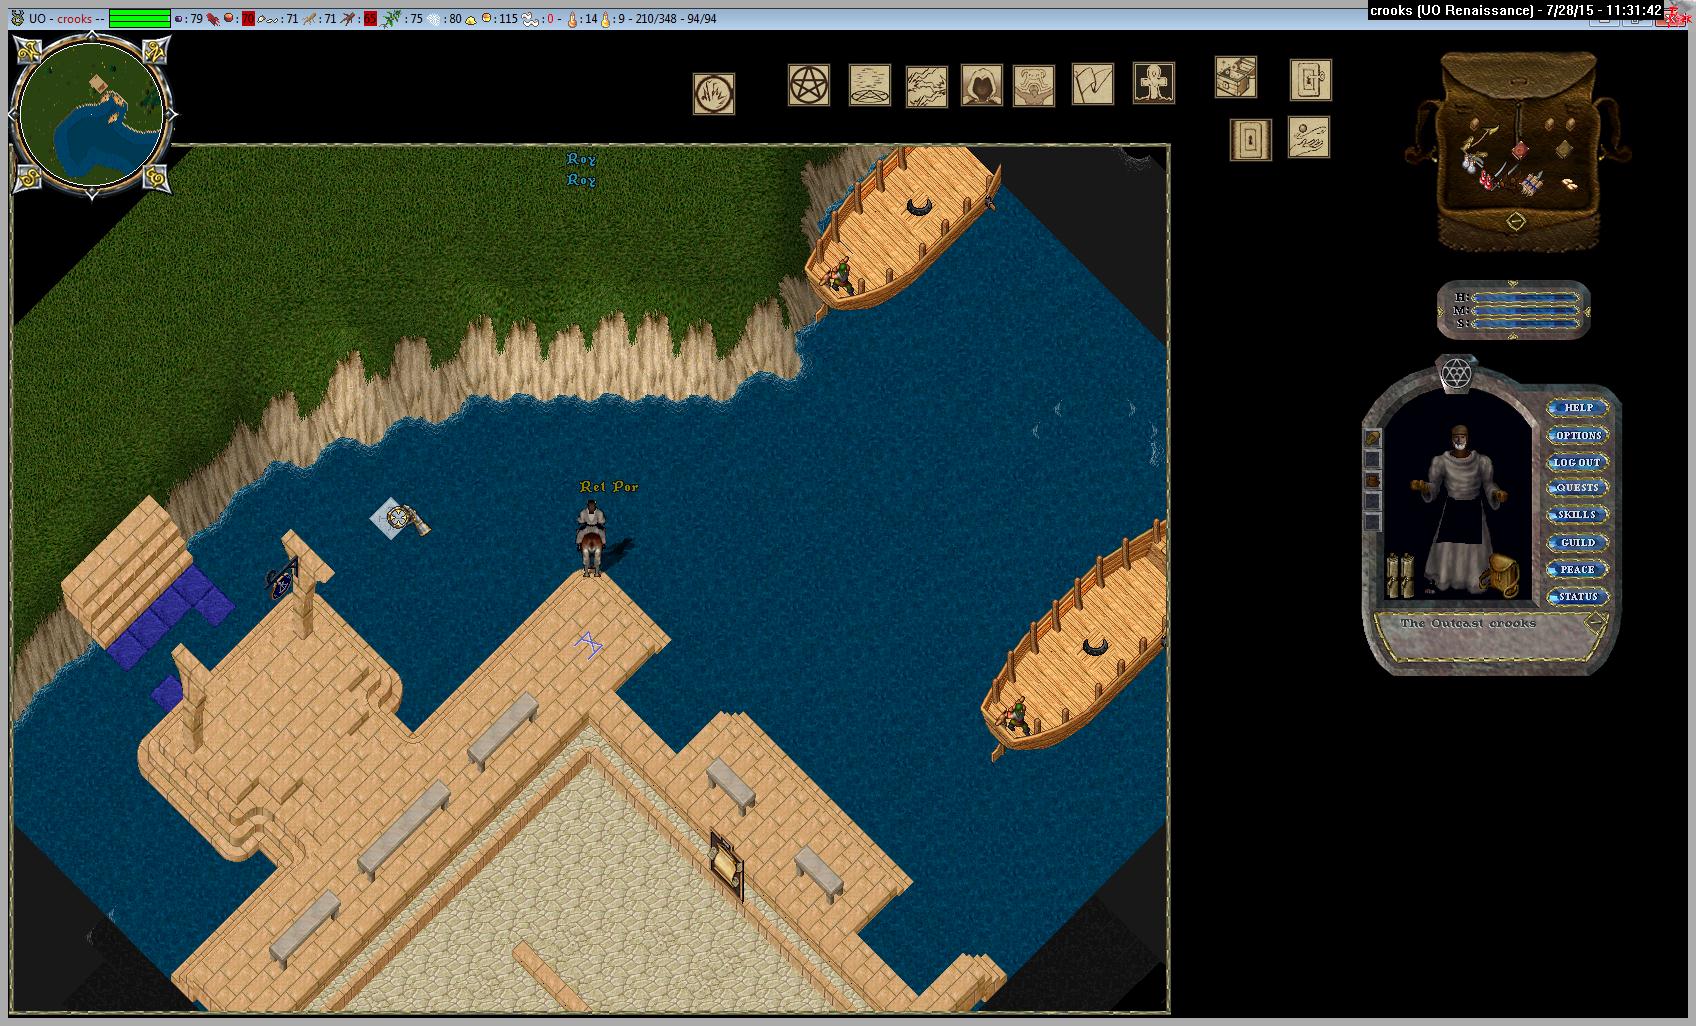Click the UO application icon in title bar
Image resolution: width=1696 pixels, height=1026 pixels.
(17, 18)
